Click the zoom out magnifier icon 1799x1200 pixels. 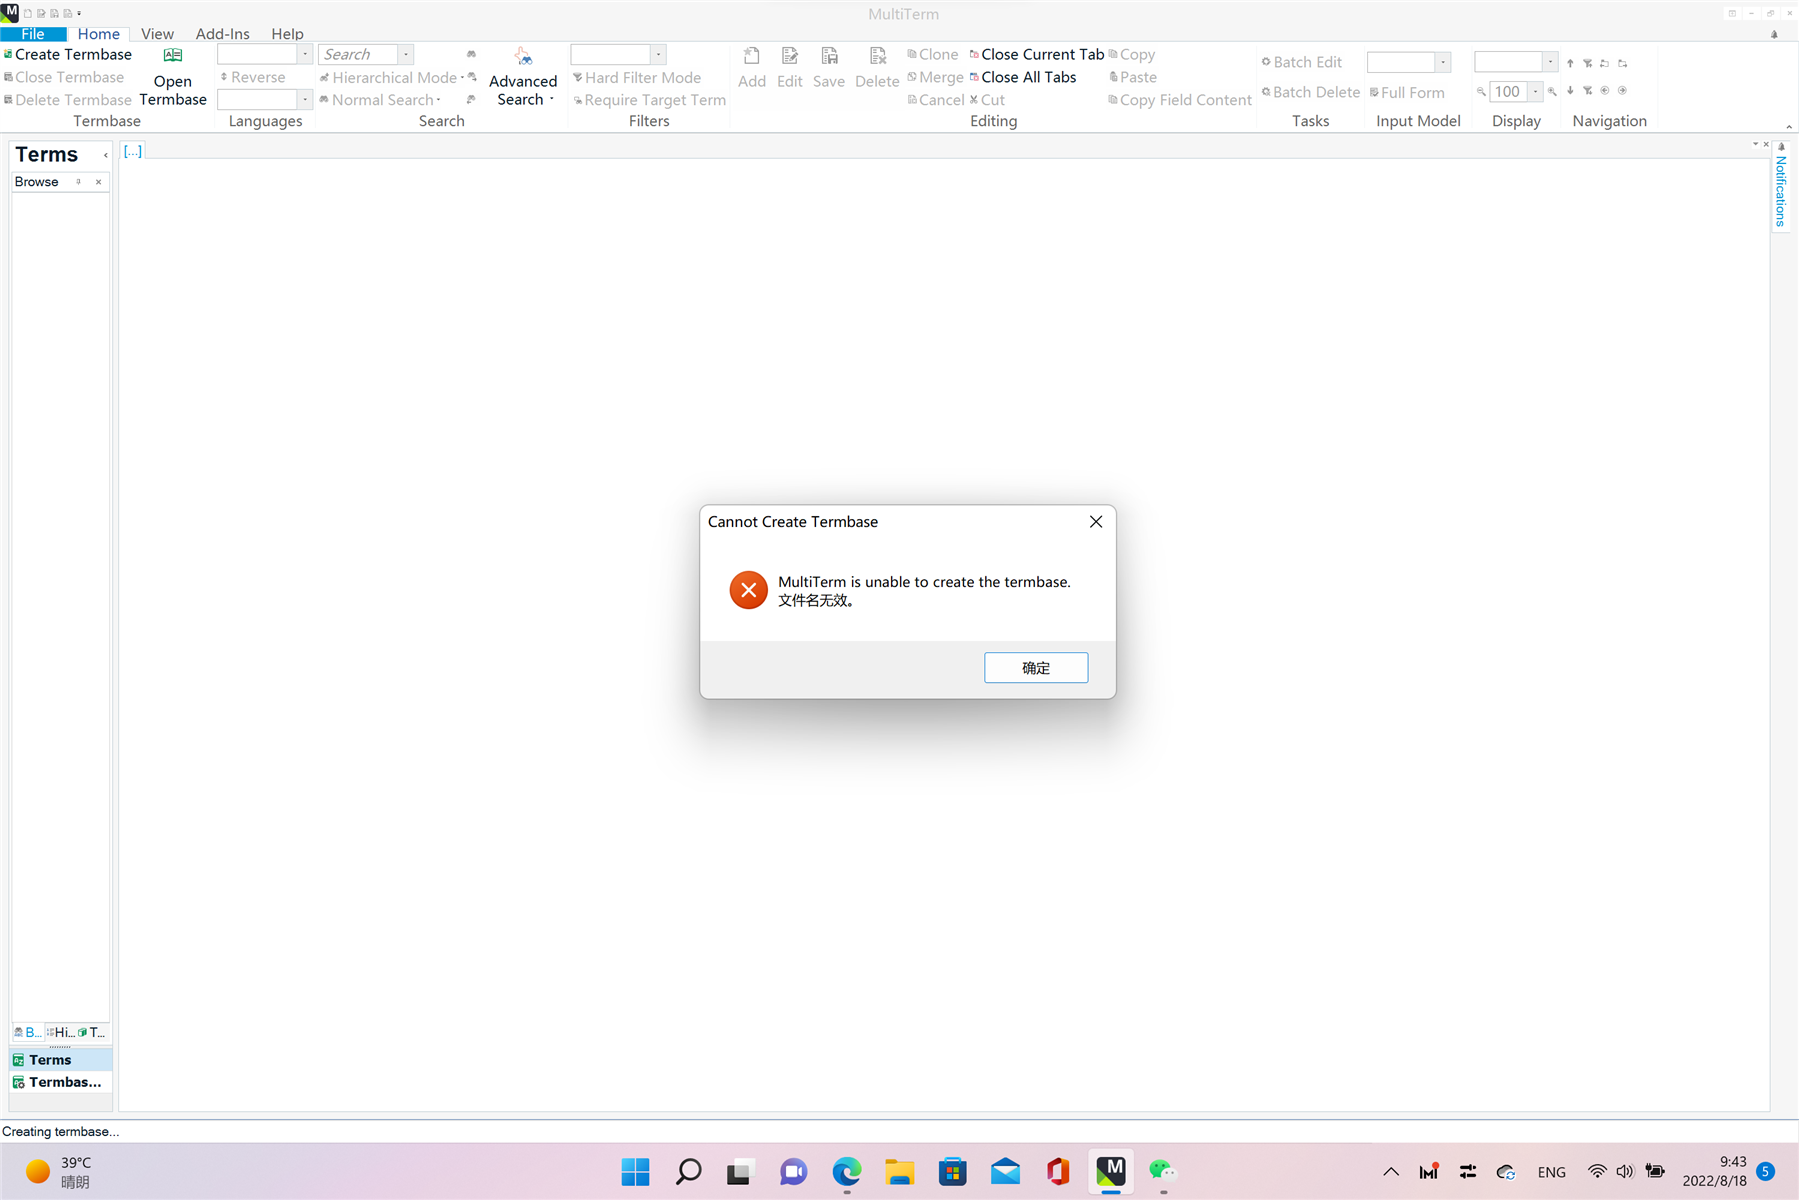click(1481, 92)
